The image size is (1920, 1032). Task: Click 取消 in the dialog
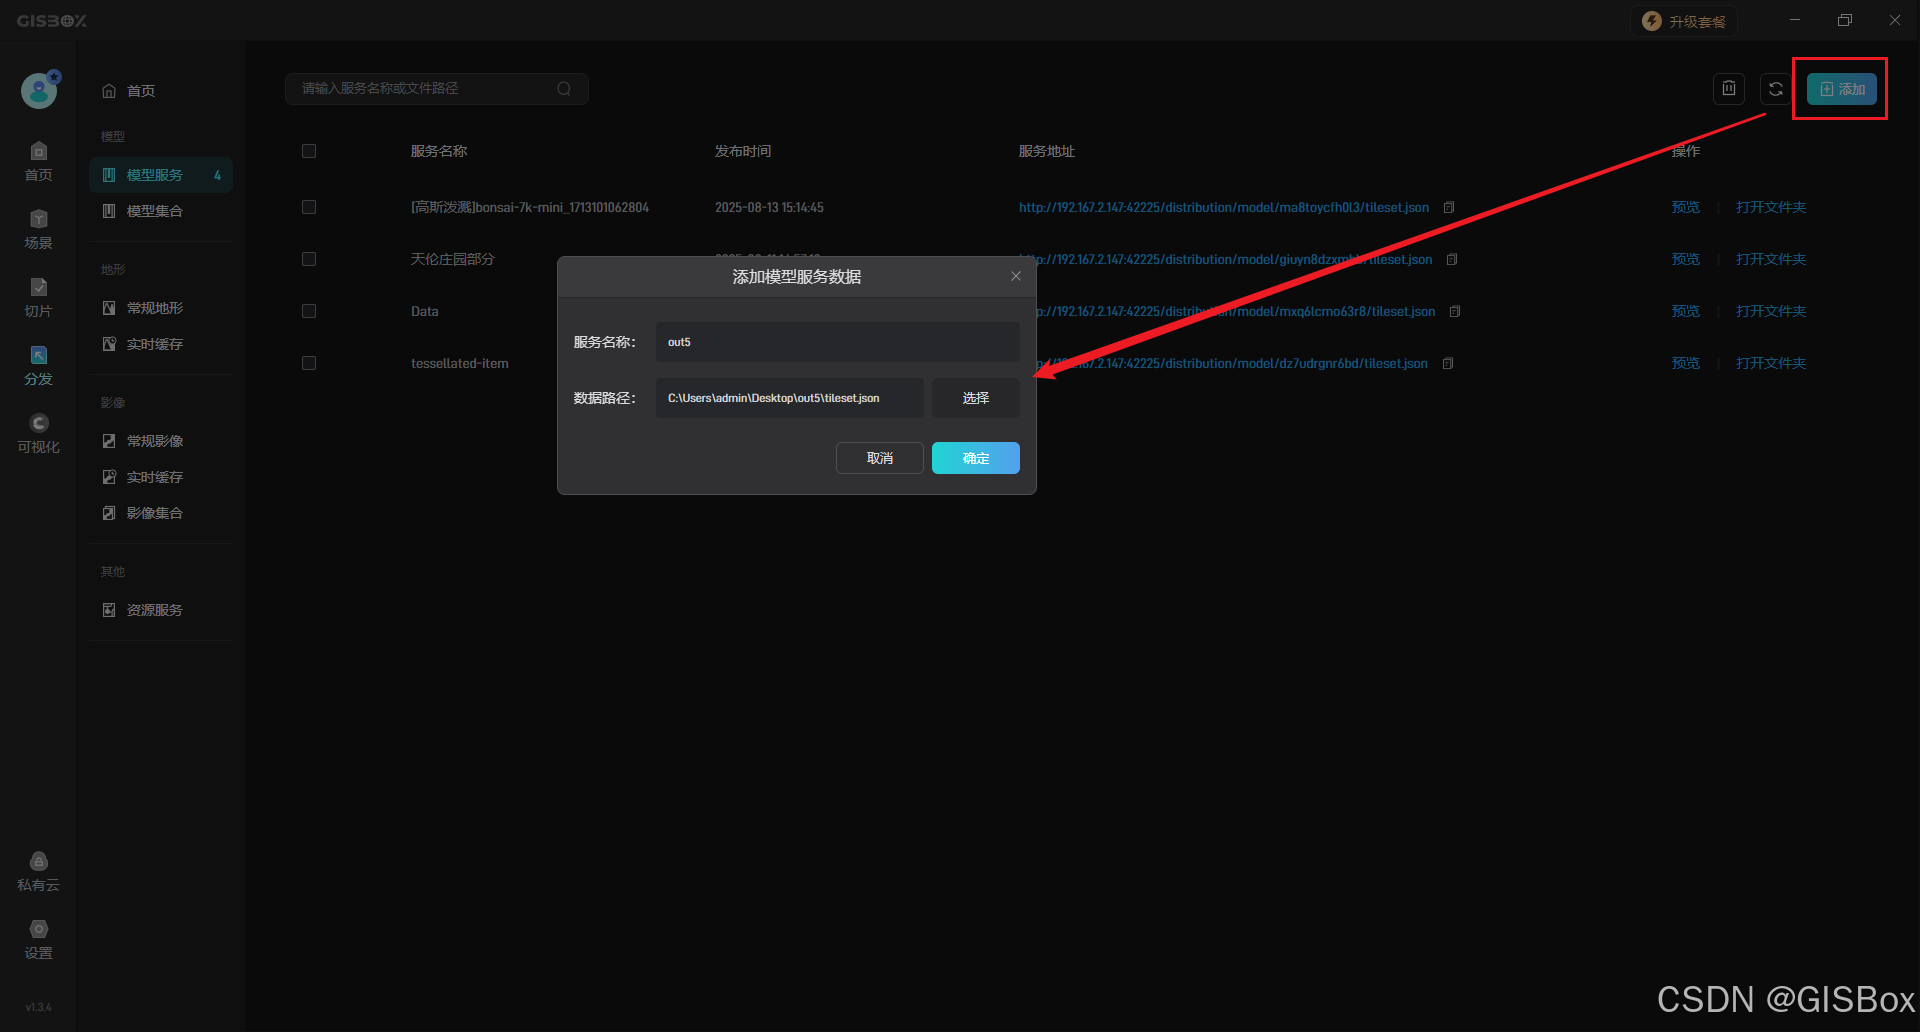pos(880,458)
